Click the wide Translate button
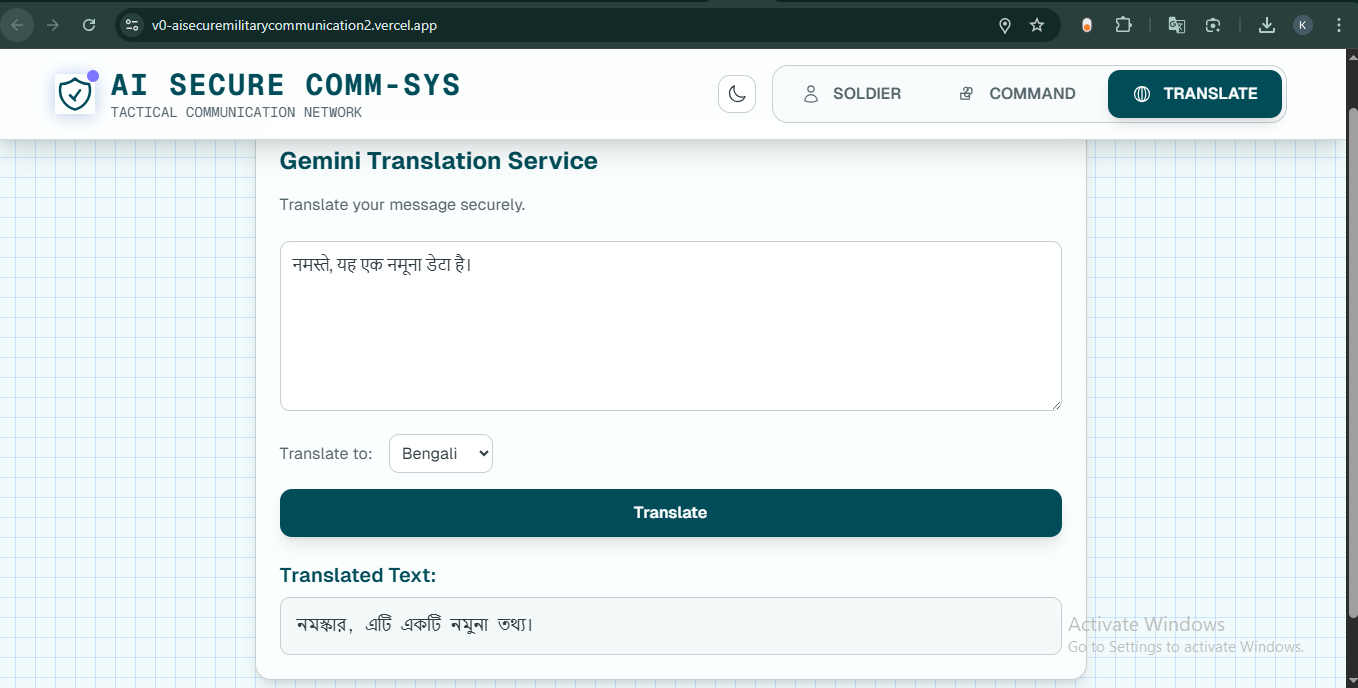Screen dimensions: 1358x688 [671, 513]
